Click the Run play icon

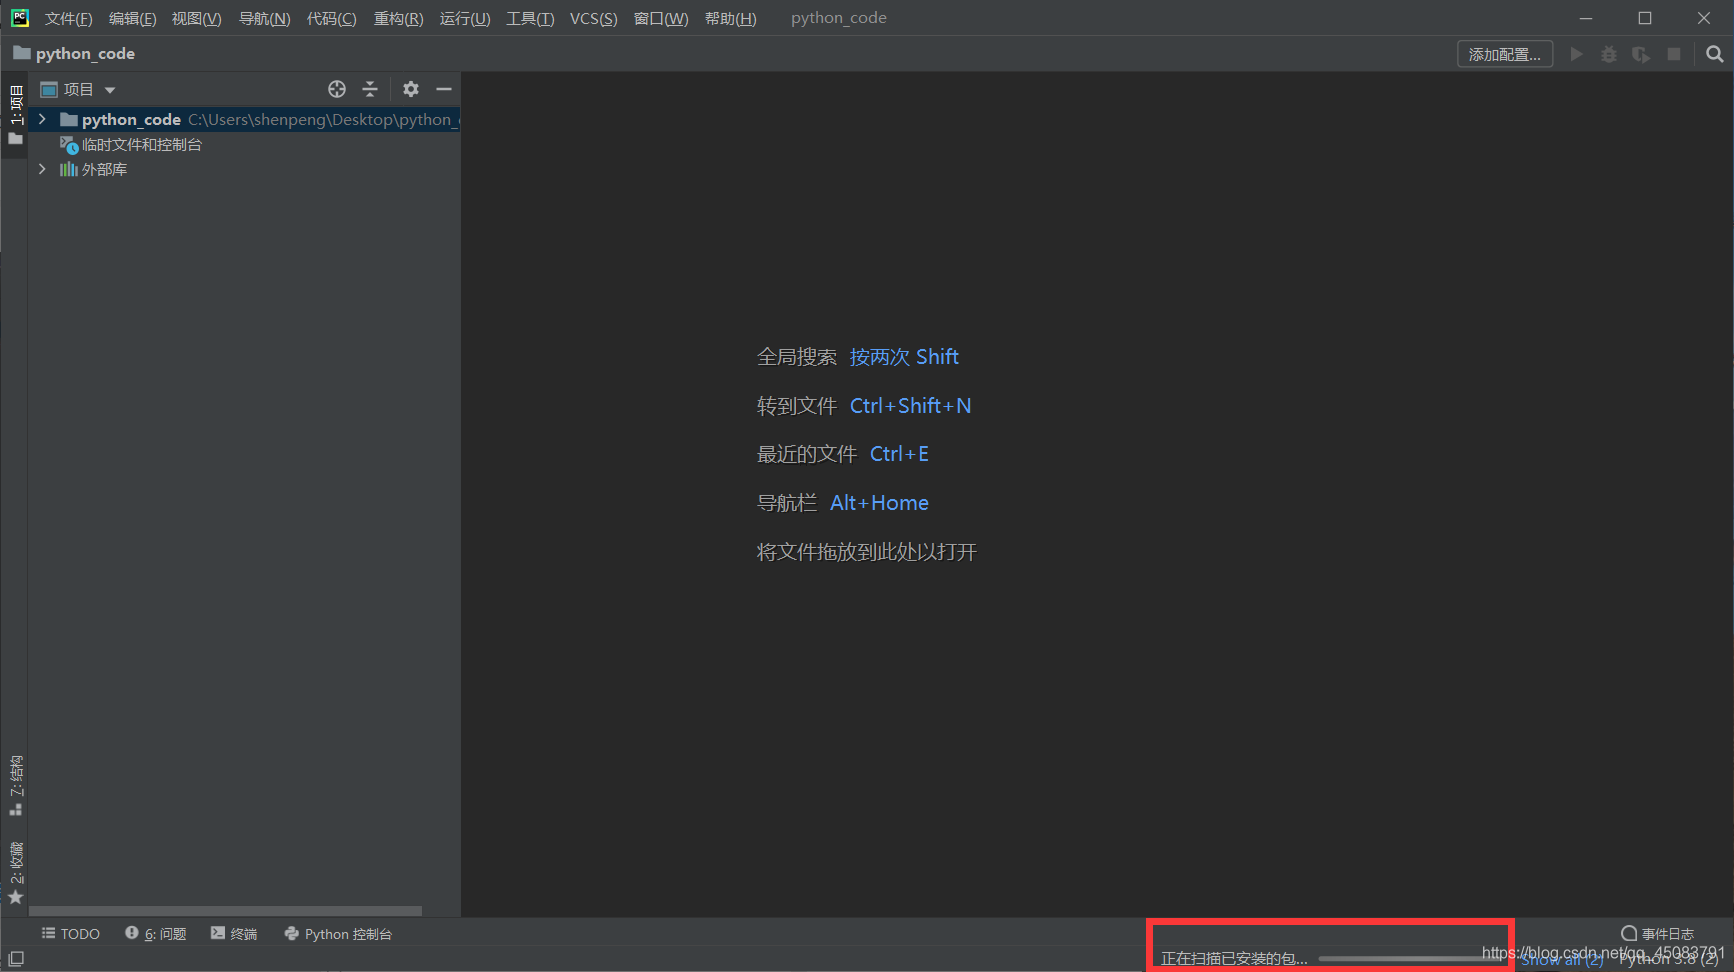(x=1576, y=54)
